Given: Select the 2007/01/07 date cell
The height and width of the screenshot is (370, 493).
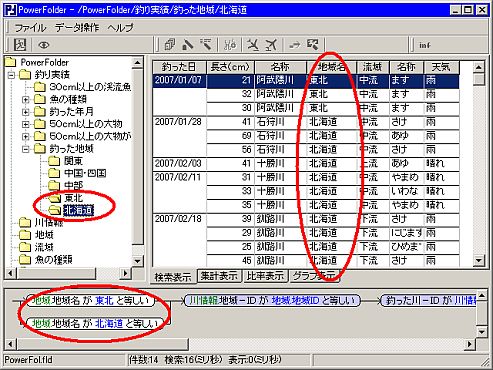Looking at the screenshot, I should pyautogui.click(x=179, y=80).
